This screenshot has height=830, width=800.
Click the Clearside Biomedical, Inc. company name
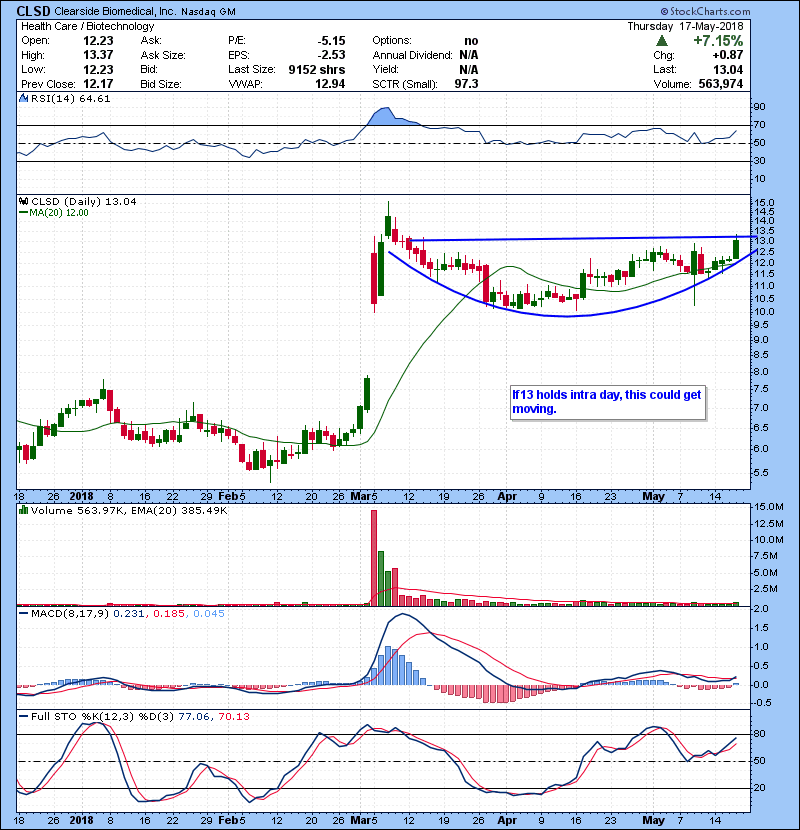point(116,11)
